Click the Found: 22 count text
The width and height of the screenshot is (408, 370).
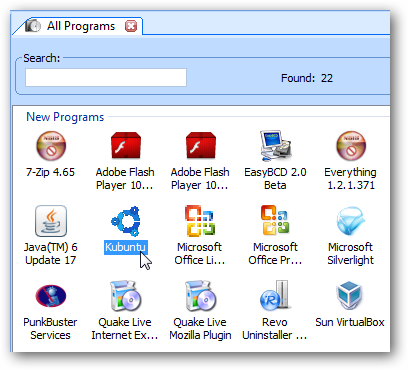coord(307,78)
